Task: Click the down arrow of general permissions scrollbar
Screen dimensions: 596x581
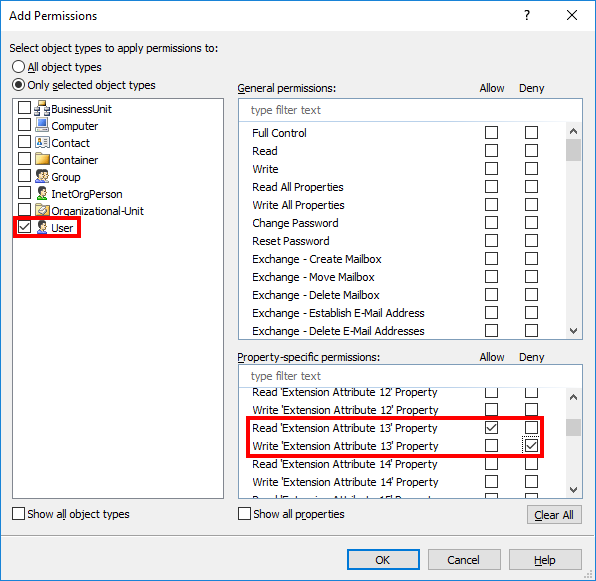Action: (573, 331)
